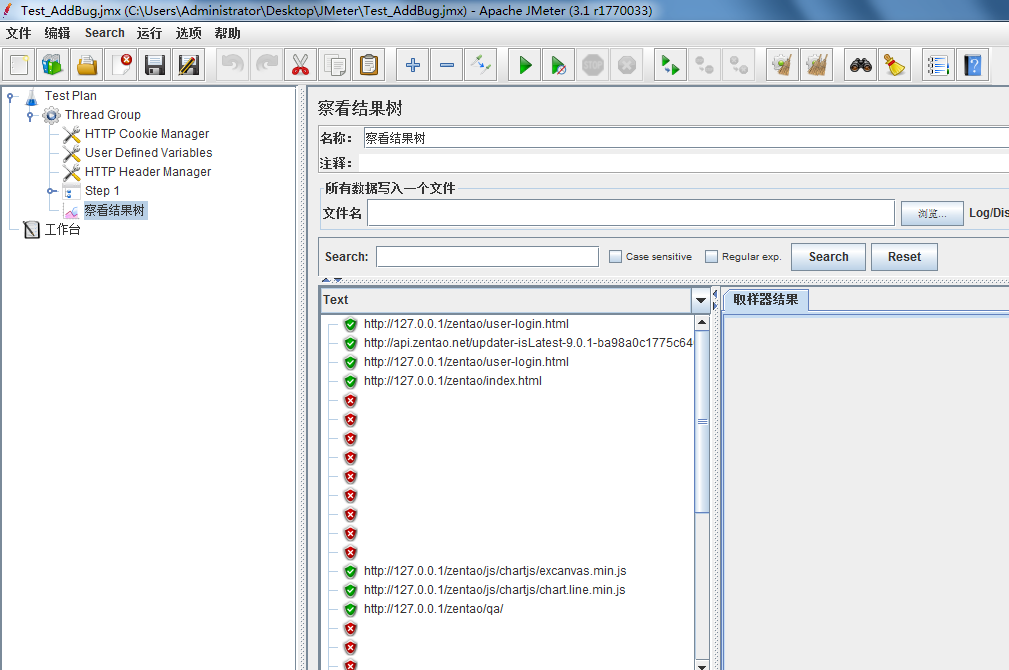This screenshot has height=670, width=1009.
Task: Open the 文件 menu
Action: [x=19, y=33]
